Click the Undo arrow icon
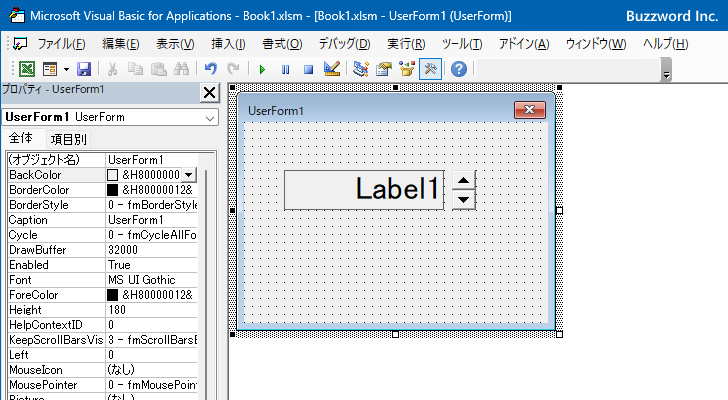The height and width of the screenshot is (400, 728). point(211,69)
